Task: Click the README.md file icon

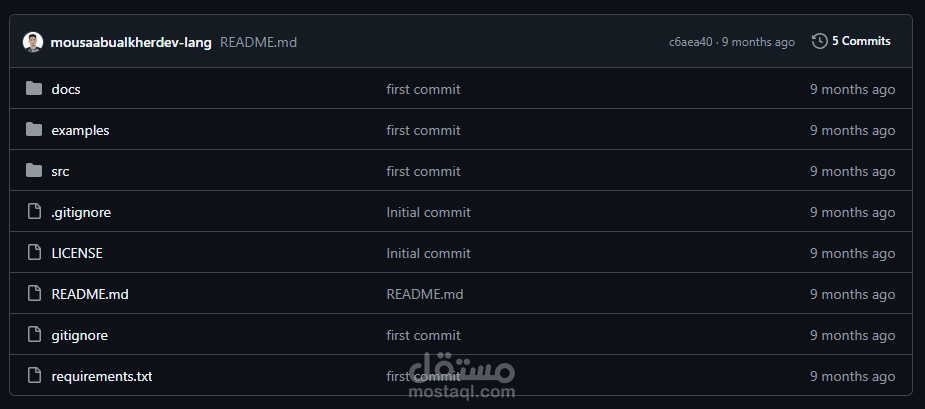Action: [35, 294]
